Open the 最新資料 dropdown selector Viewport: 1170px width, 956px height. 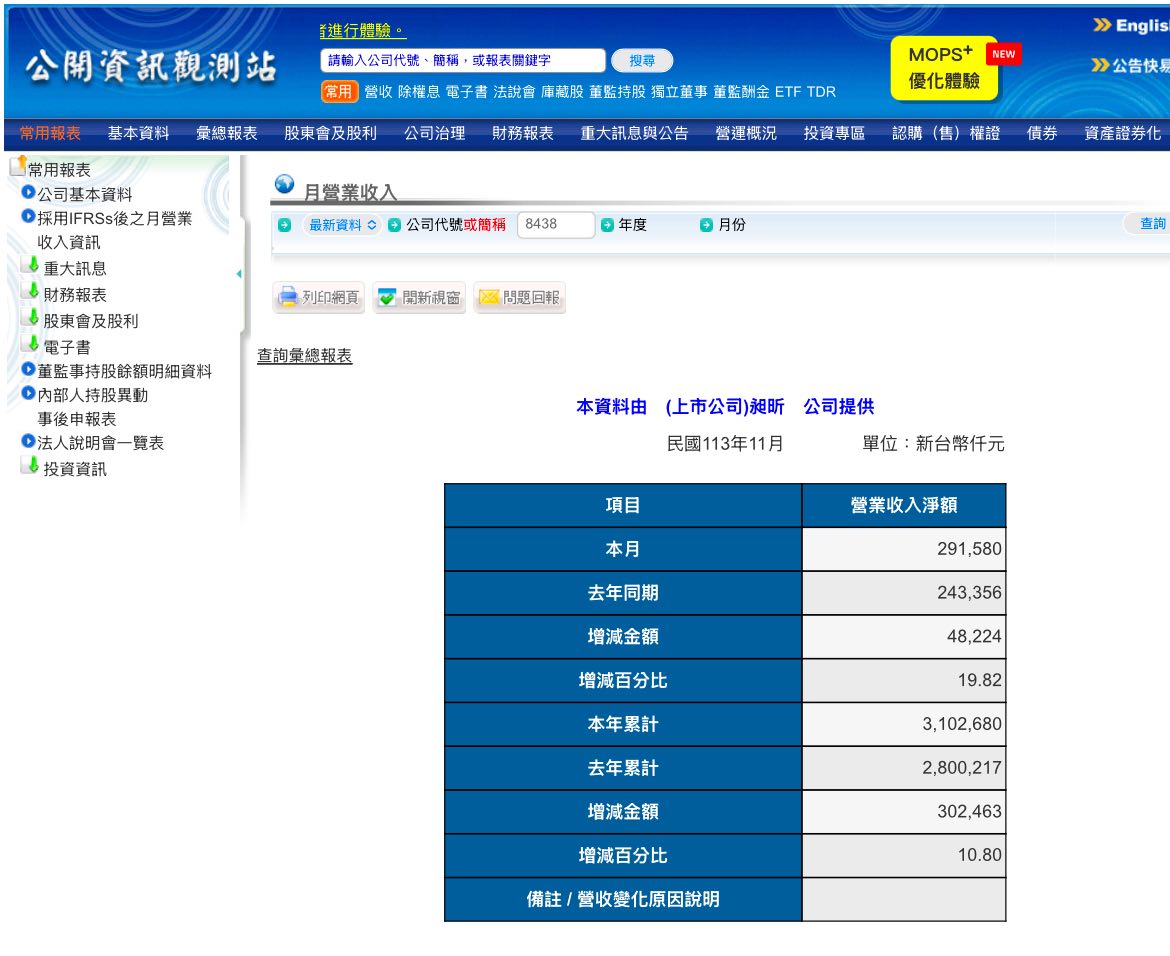[342, 225]
